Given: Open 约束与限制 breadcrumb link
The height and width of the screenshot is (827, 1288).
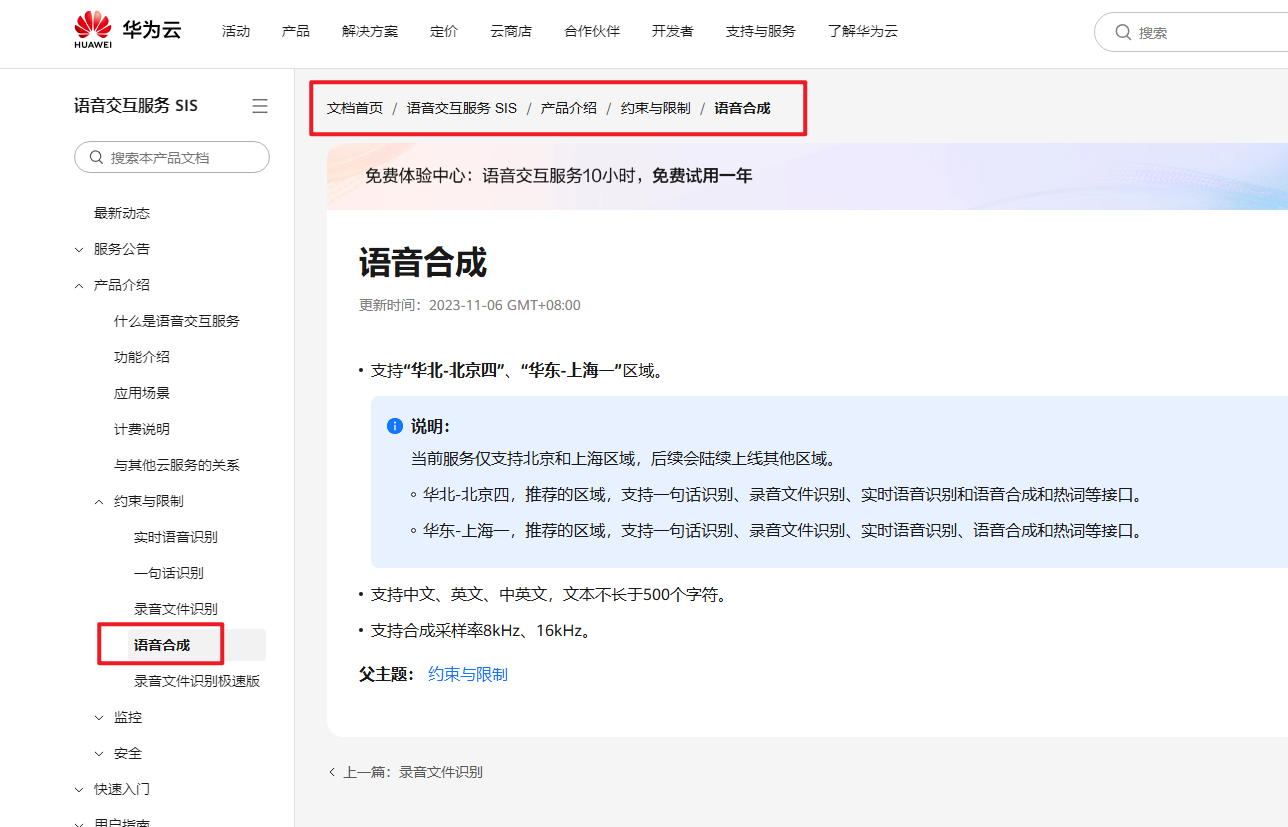Looking at the screenshot, I should point(656,108).
